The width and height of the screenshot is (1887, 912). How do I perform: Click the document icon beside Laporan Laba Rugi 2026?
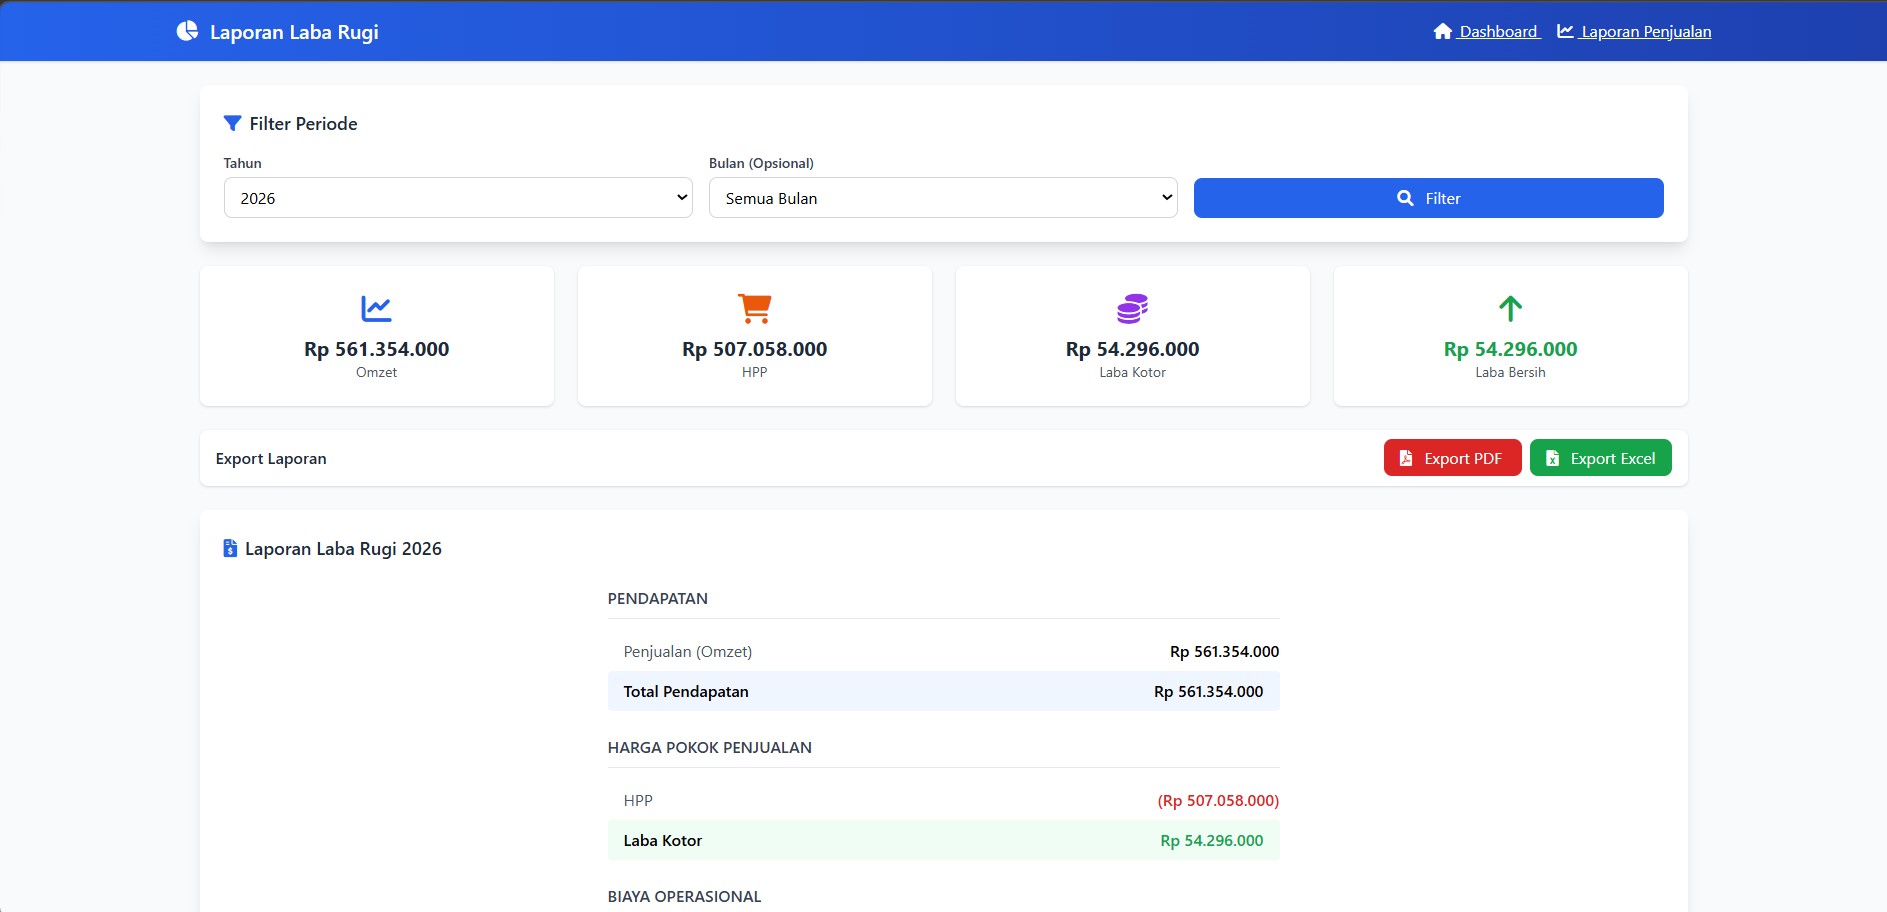point(230,548)
